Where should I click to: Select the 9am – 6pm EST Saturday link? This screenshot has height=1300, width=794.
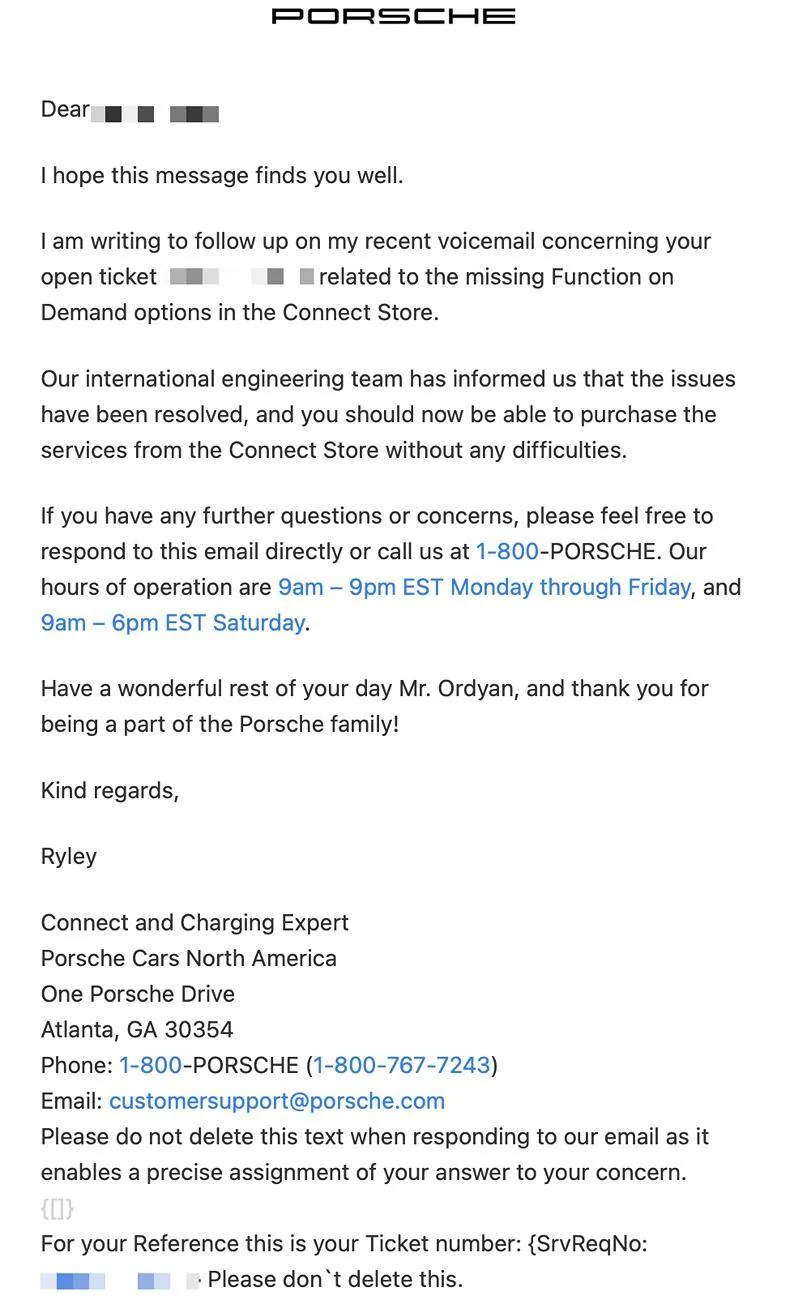coord(173,622)
